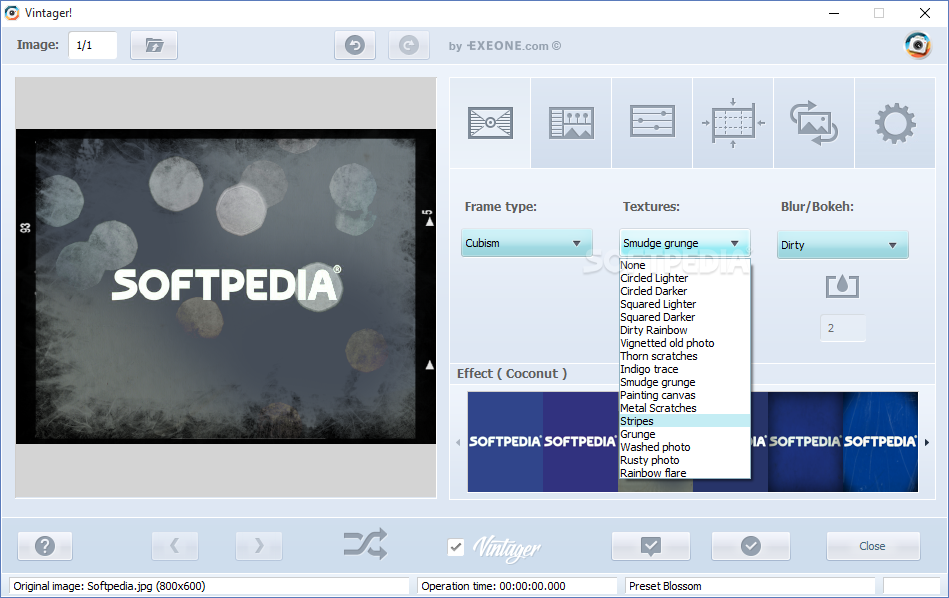Pick Painting canvas texture
The image size is (949, 598).
point(685,395)
